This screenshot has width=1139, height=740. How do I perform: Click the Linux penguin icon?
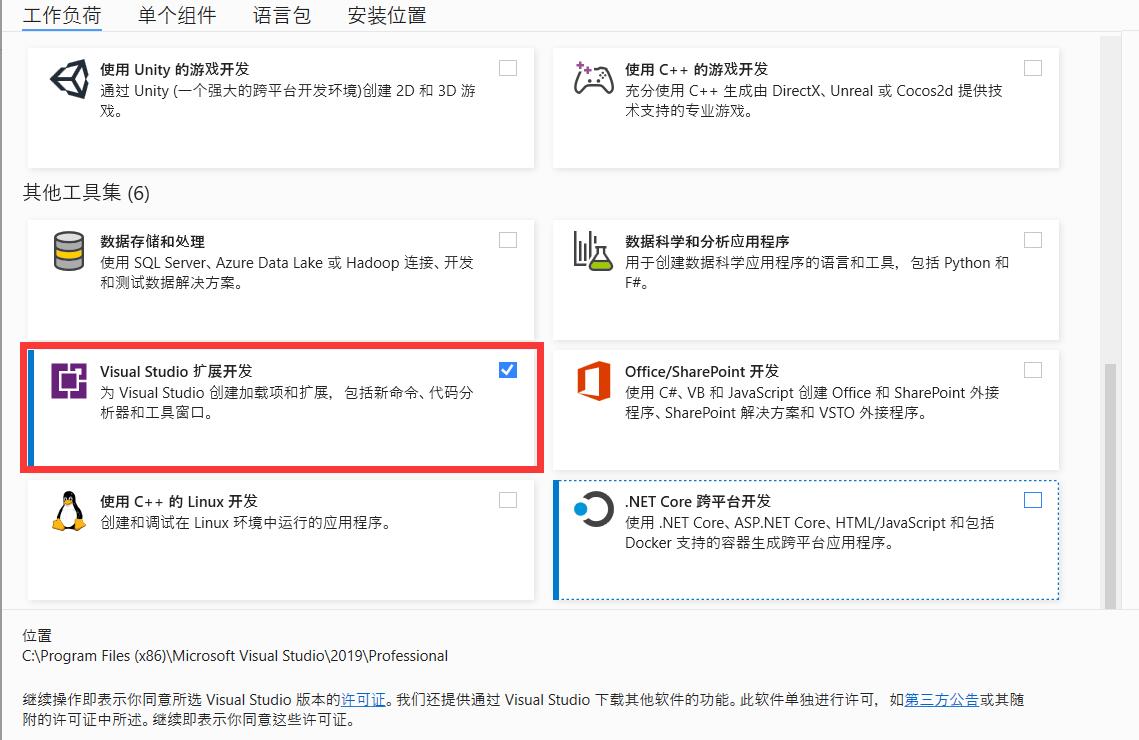(69, 511)
